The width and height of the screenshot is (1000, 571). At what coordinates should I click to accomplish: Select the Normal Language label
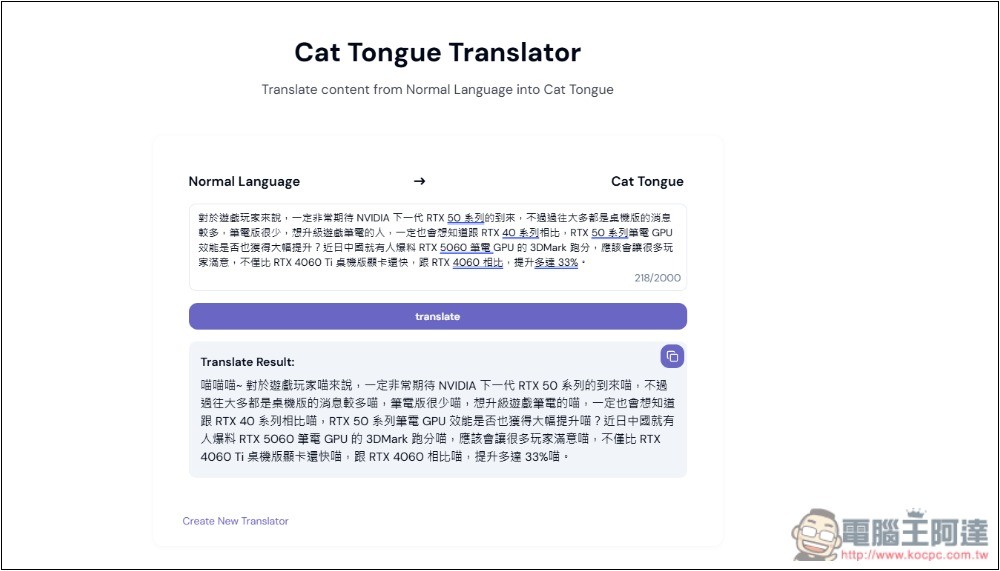pos(244,182)
